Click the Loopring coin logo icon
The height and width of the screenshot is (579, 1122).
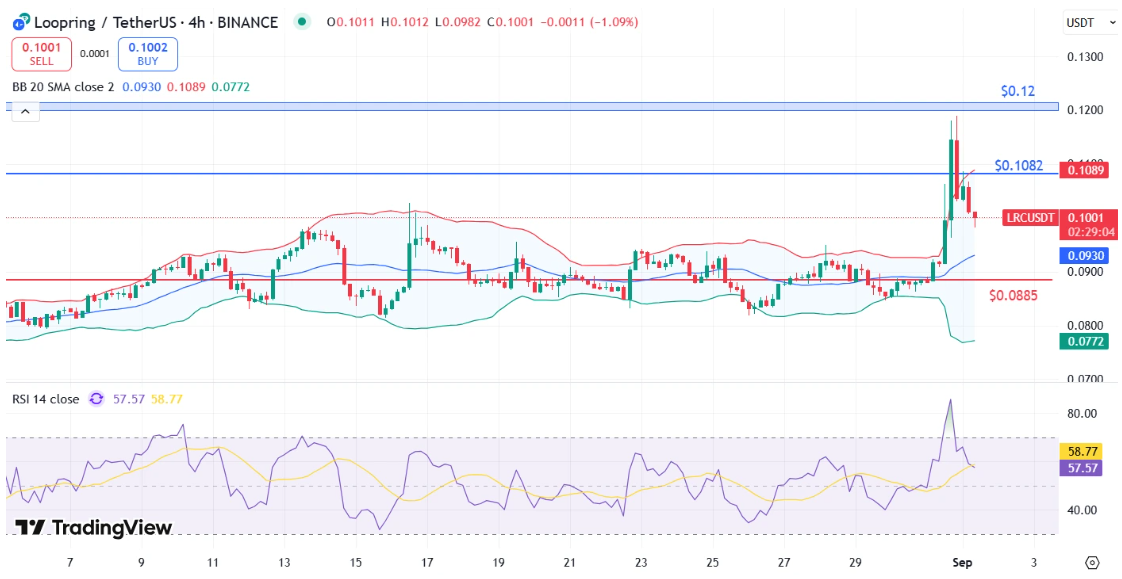[x=21, y=22]
